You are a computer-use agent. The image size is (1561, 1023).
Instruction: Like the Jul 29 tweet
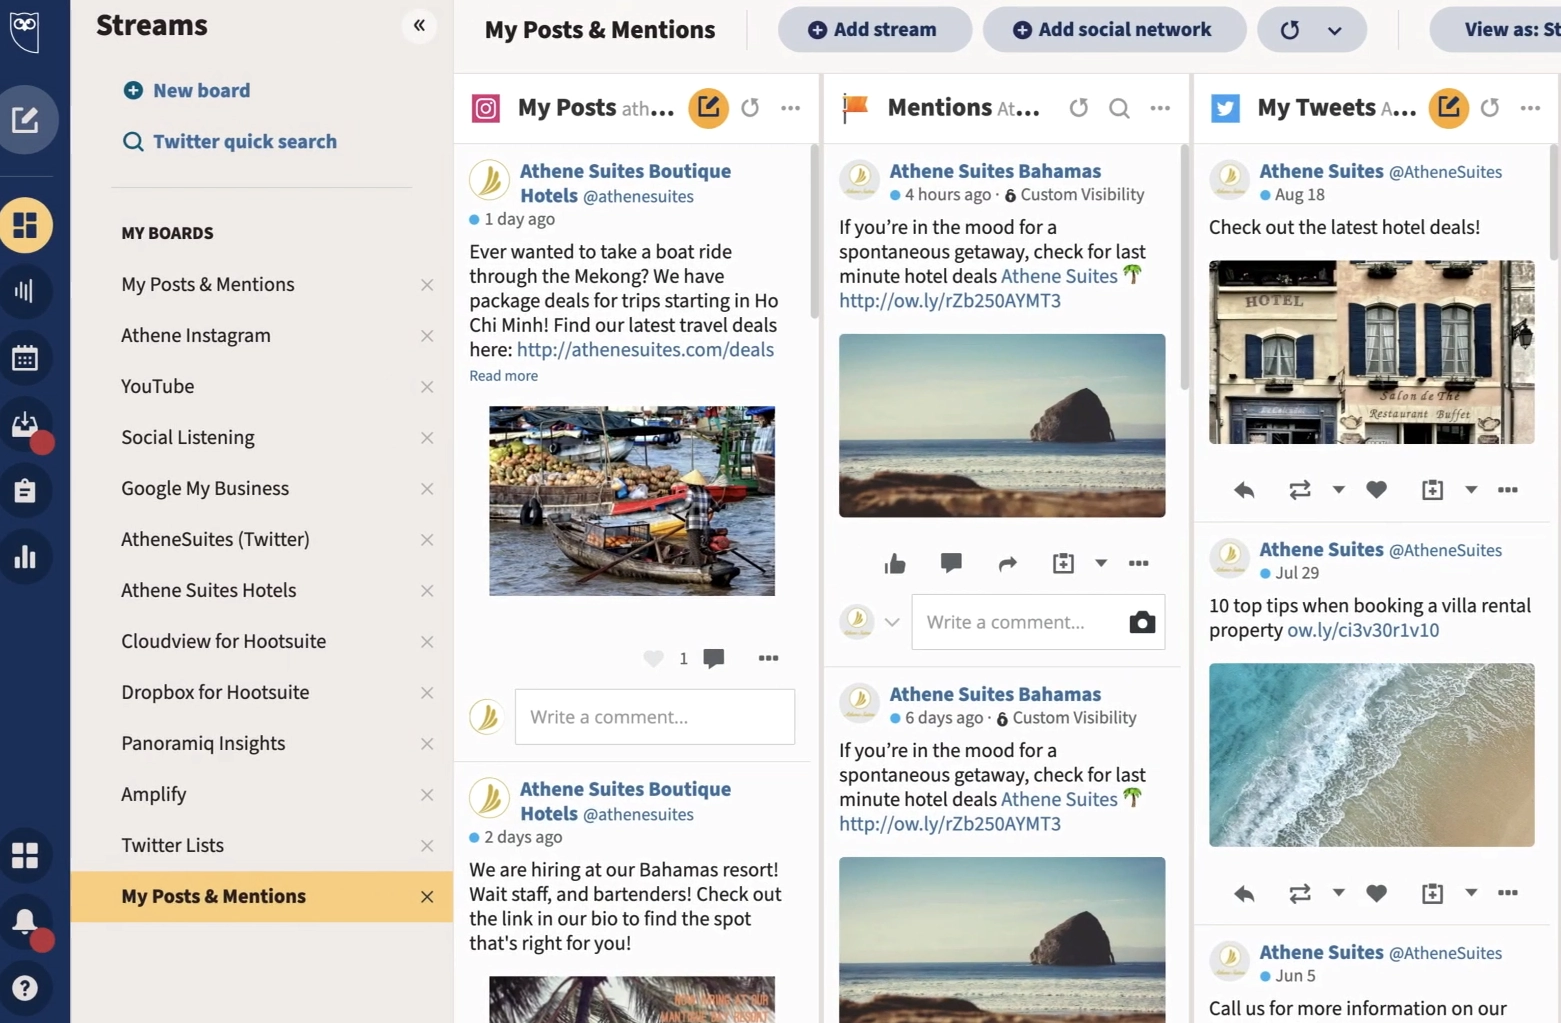(1377, 893)
